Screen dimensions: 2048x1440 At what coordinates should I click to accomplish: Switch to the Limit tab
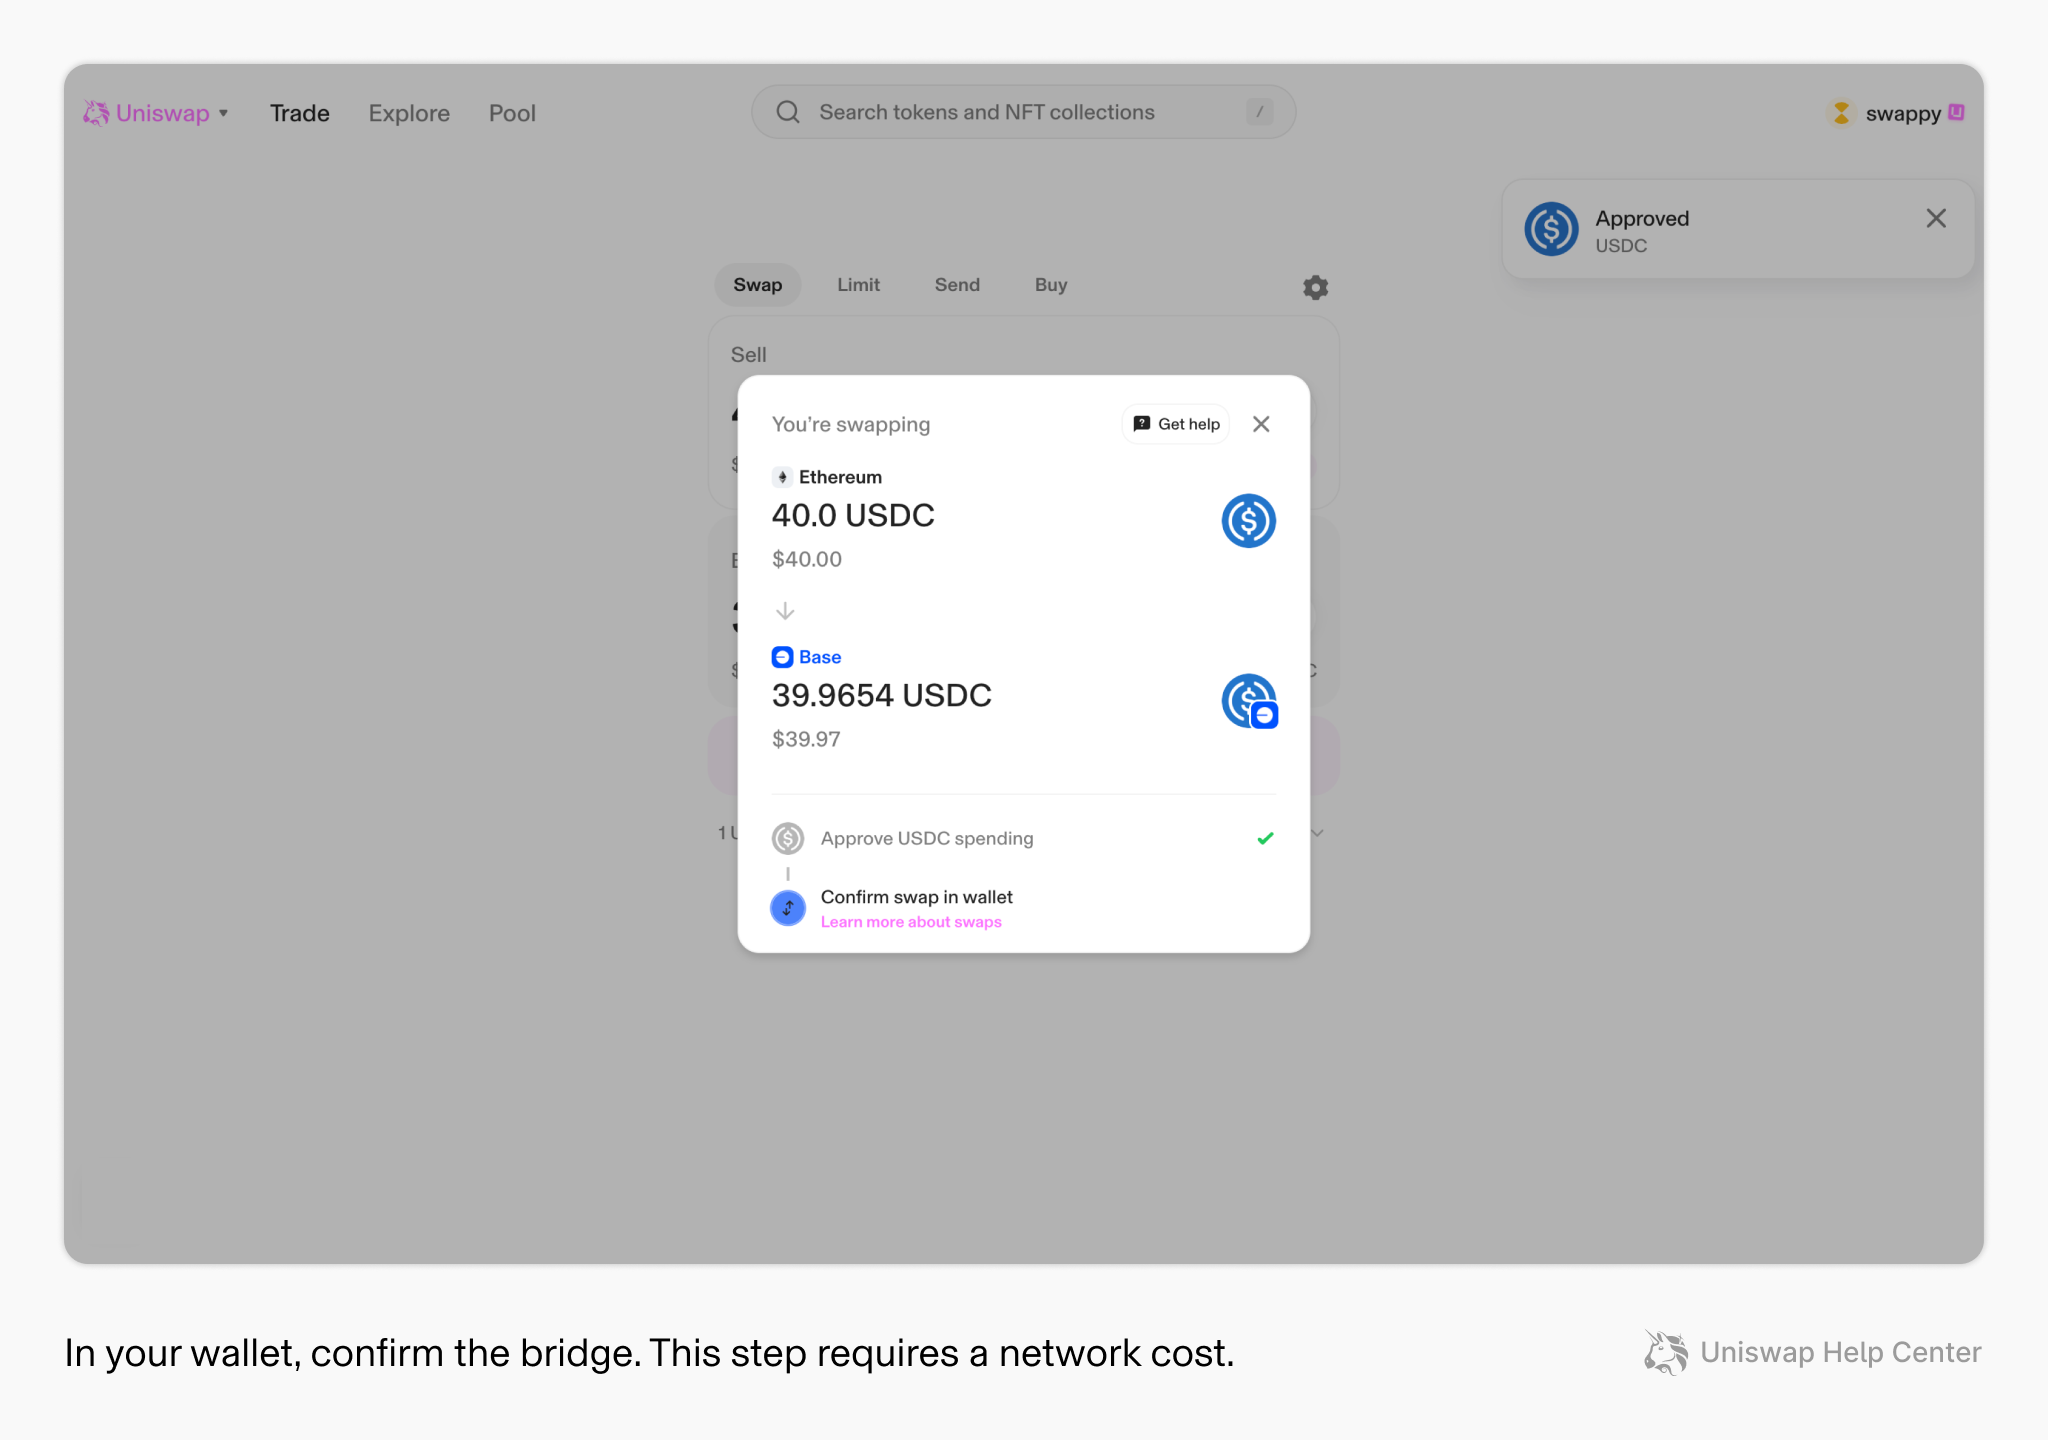coord(858,285)
